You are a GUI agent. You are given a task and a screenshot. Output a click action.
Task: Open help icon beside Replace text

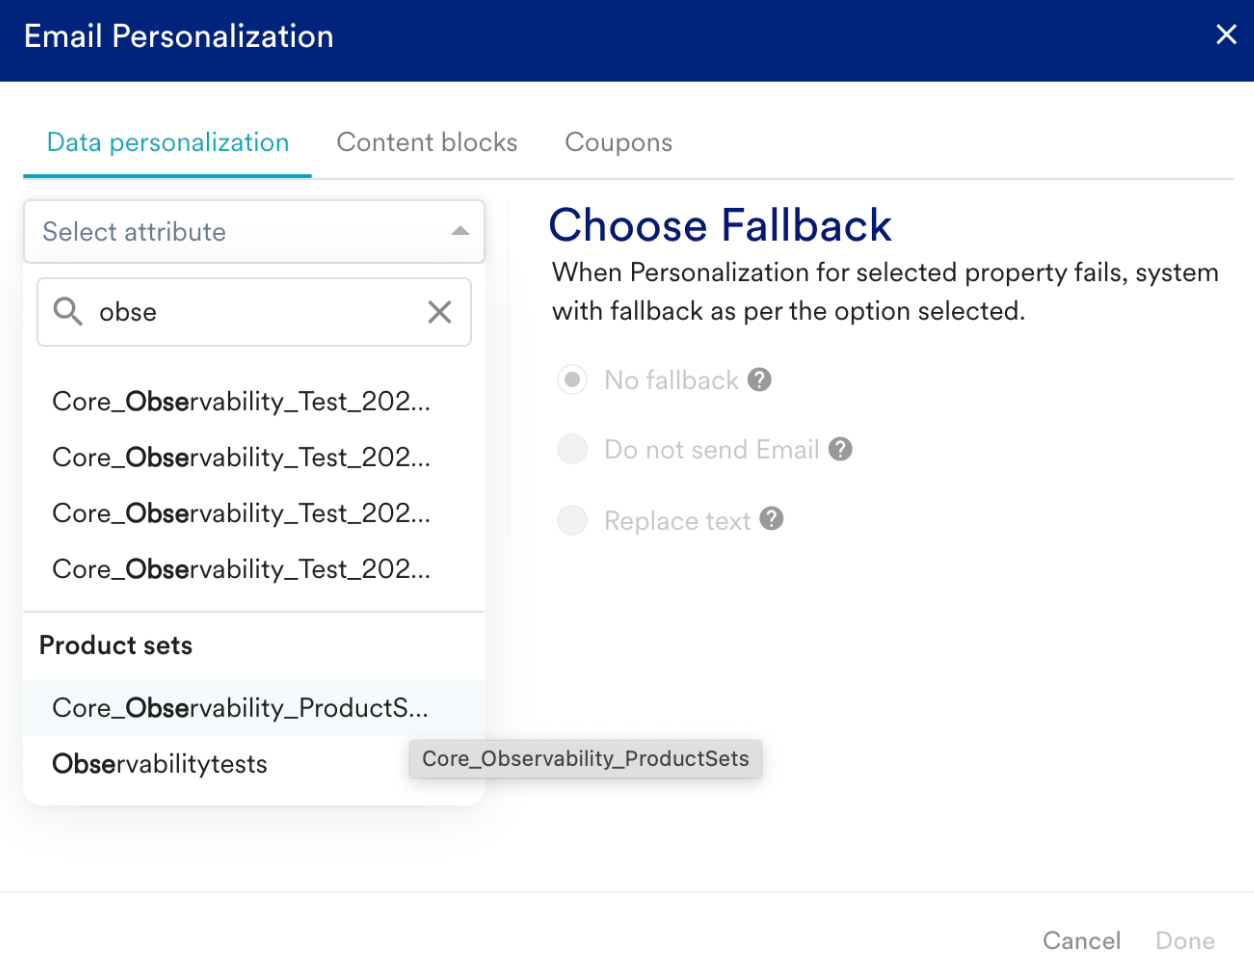771,519
